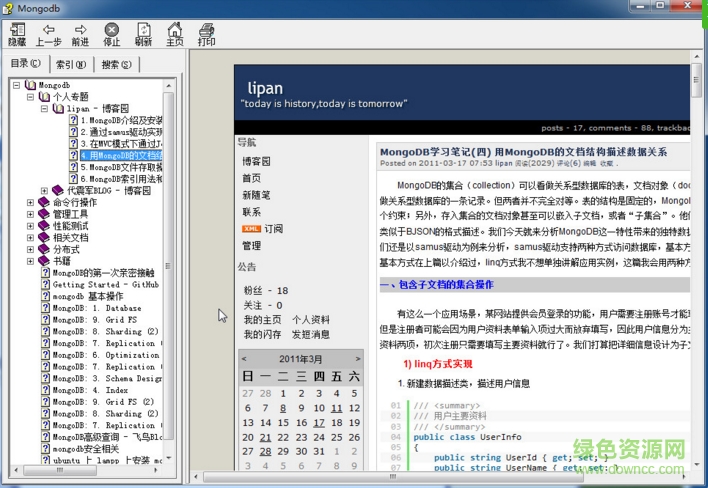Screen dimensions: 708x488
Task: Switch to the 索引 (Index) tab
Action: click(70, 65)
